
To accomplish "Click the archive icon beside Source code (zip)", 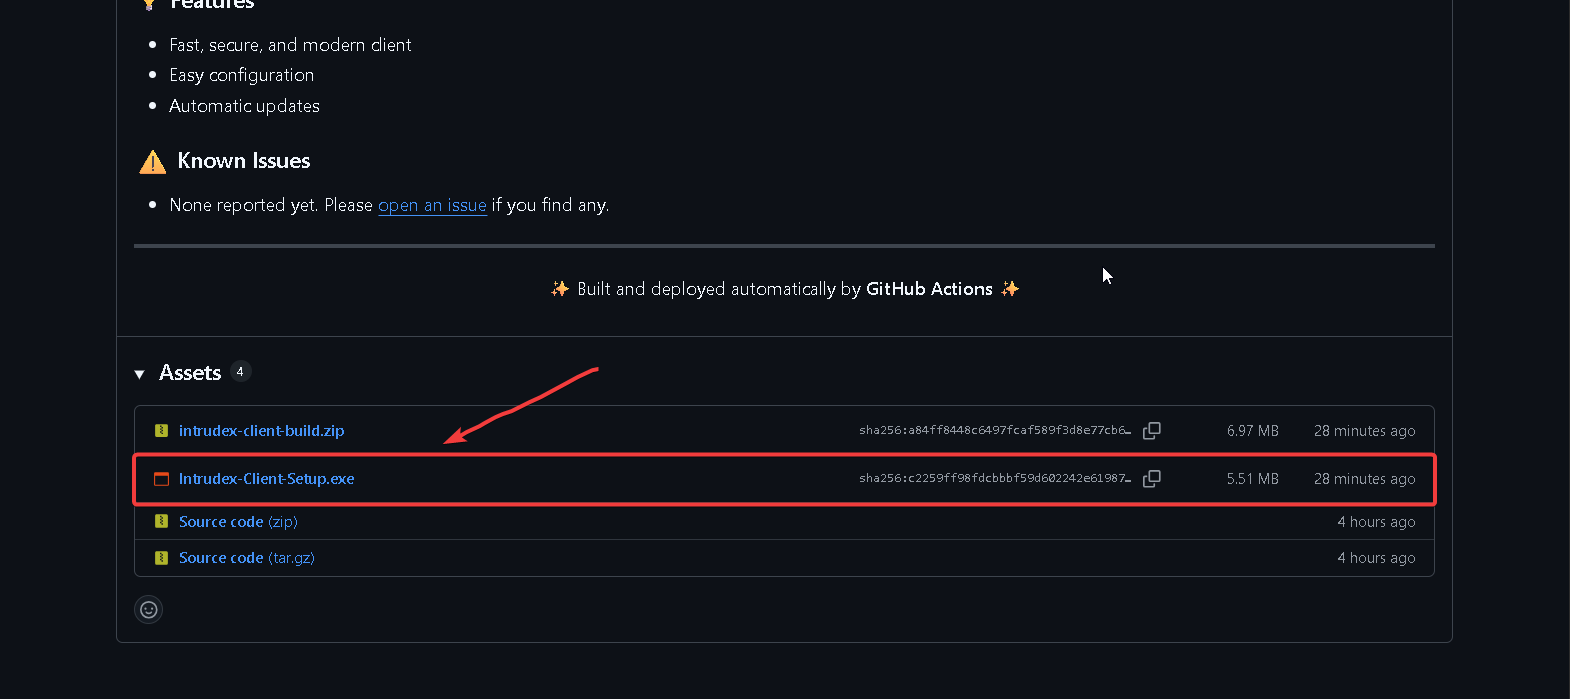I will [x=161, y=522].
